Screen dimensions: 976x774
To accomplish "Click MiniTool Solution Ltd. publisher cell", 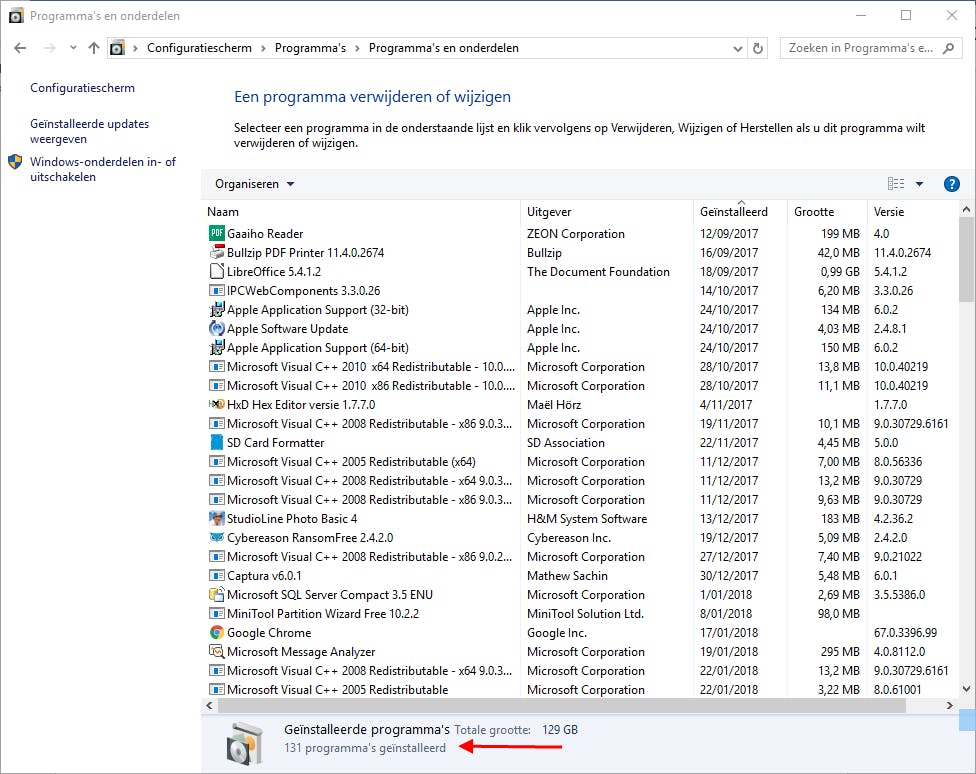I will point(585,613).
